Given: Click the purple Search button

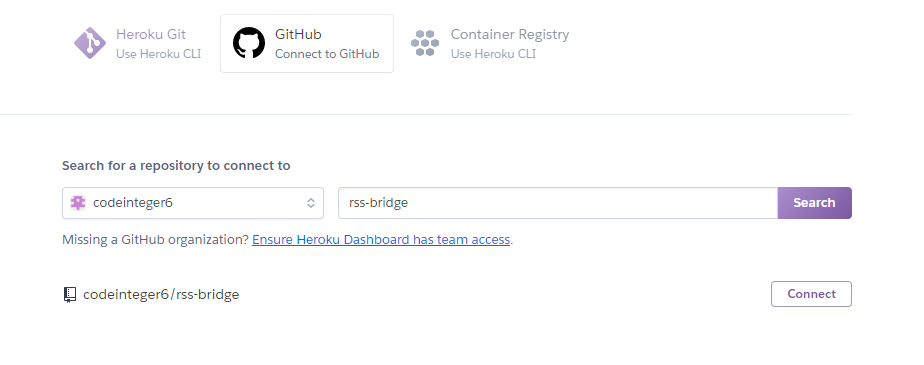Looking at the screenshot, I should (x=814, y=203).
